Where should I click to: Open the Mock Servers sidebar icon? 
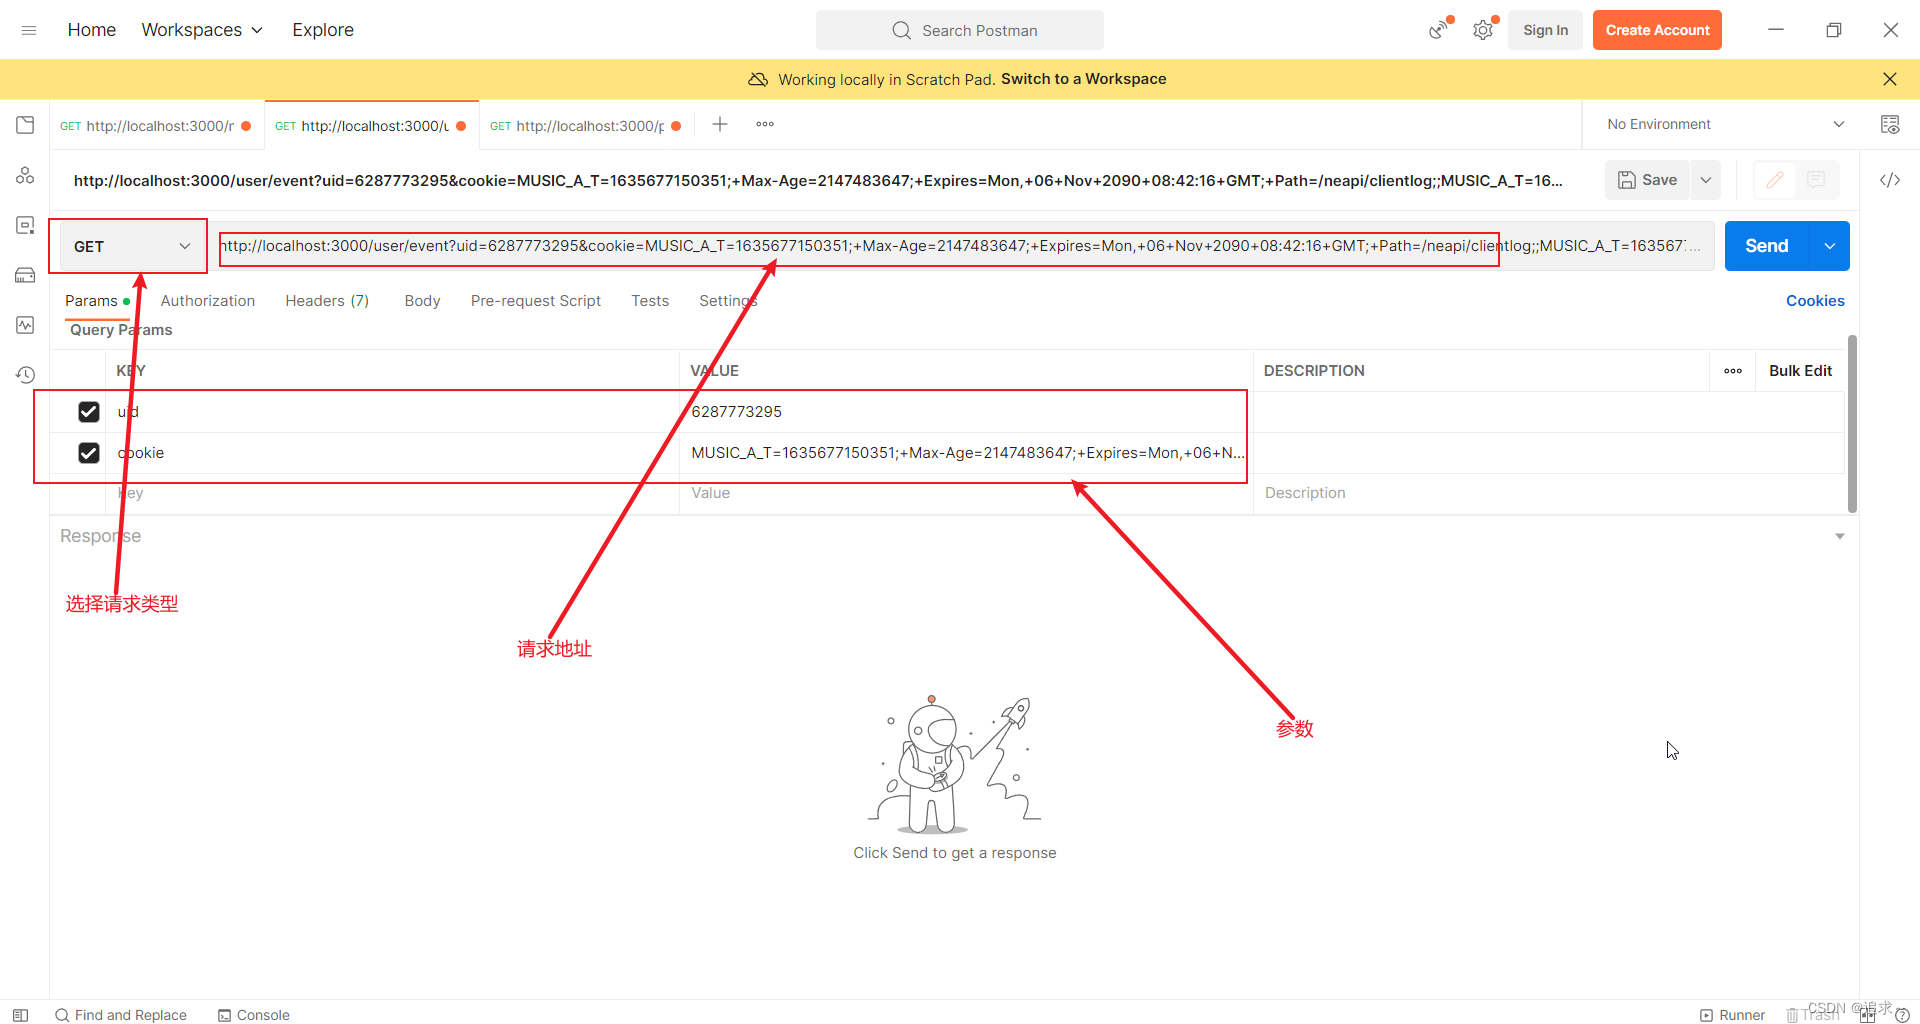coord(25,275)
